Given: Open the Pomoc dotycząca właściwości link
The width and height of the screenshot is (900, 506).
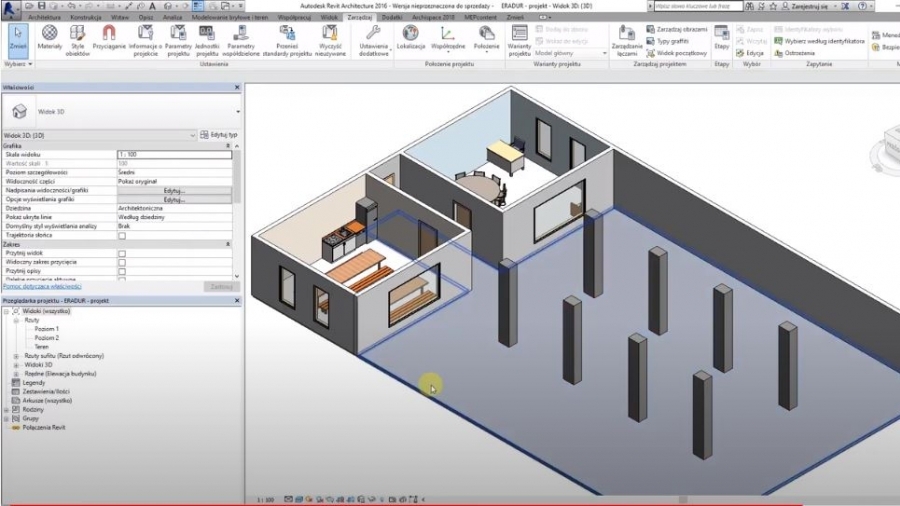Looking at the screenshot, I should click(42, 286).
